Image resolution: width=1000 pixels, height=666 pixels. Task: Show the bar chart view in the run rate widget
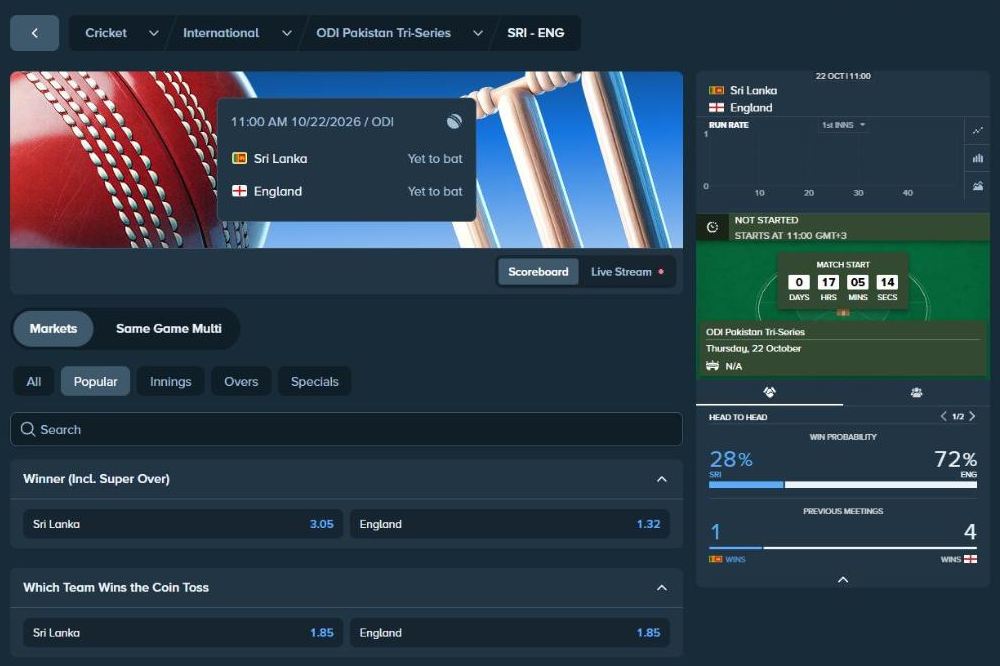(x=978, y=158)
